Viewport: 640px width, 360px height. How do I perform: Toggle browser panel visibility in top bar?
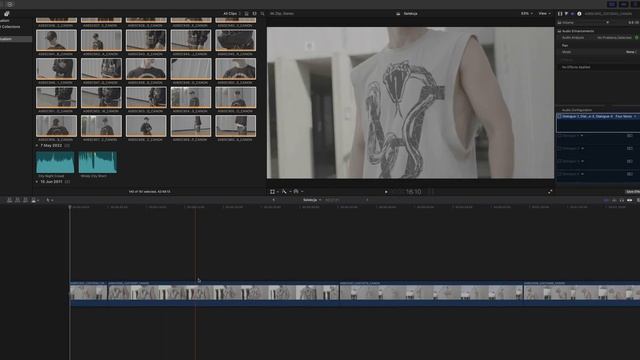click(611, 4)
